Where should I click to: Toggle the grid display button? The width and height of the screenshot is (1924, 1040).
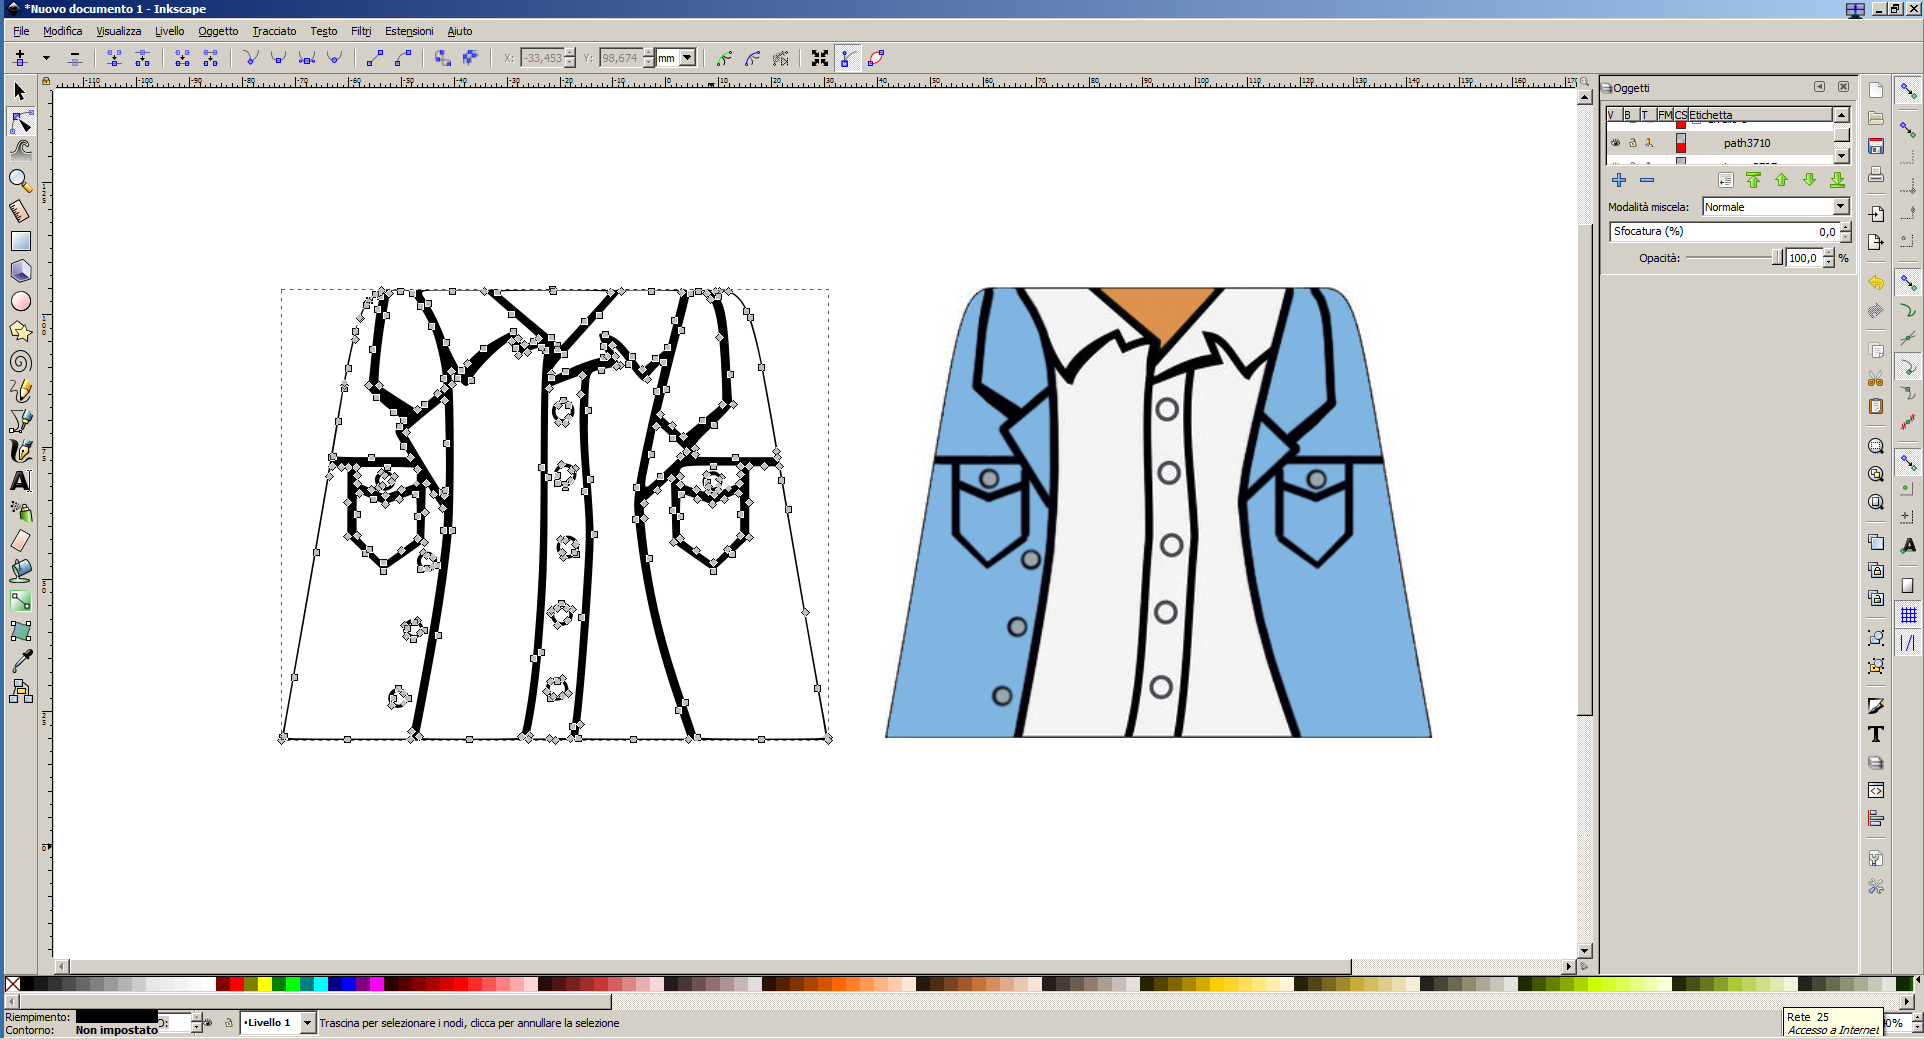click(1908, 615)
